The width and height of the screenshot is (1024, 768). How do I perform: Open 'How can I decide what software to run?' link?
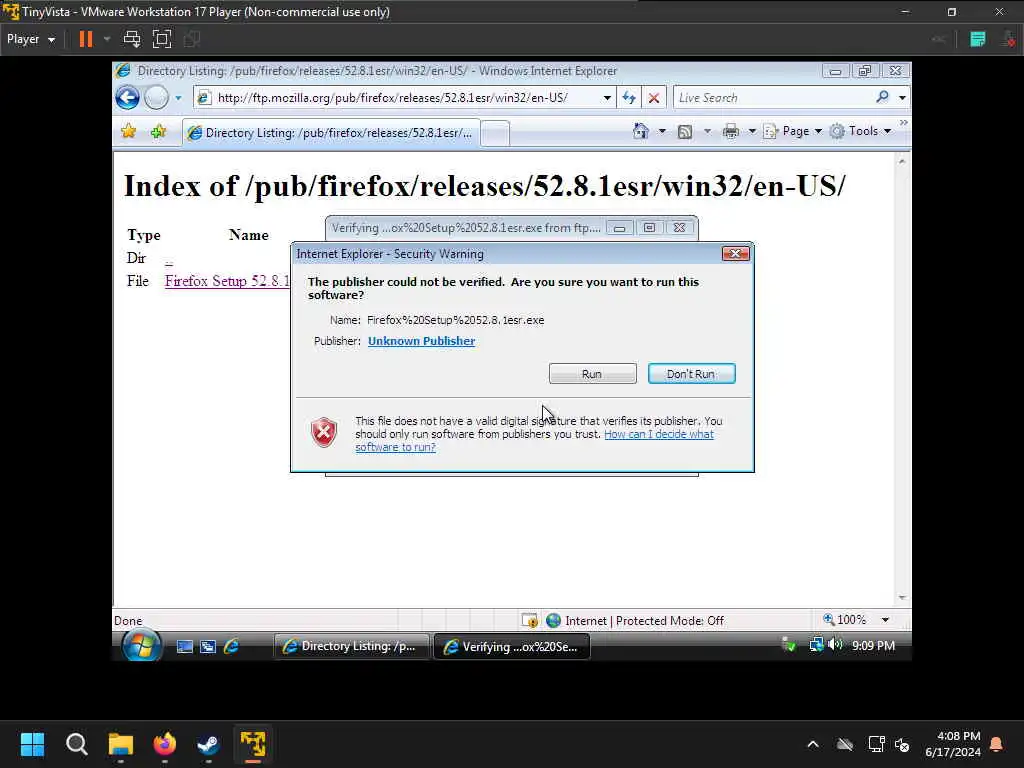coord(534,441)
